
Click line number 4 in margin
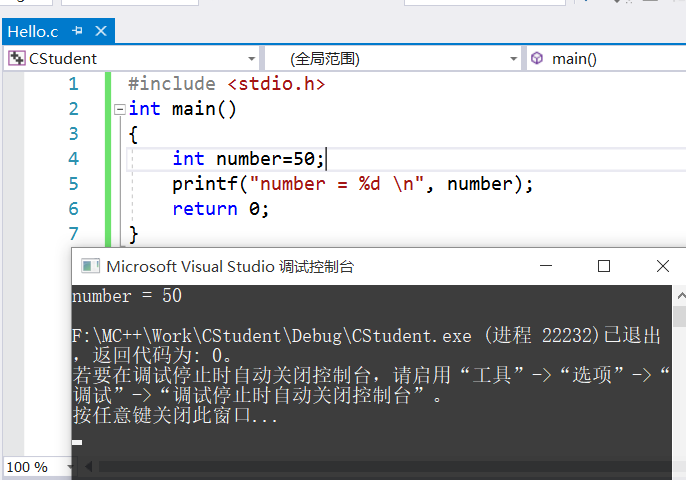[x=74, y=158]
